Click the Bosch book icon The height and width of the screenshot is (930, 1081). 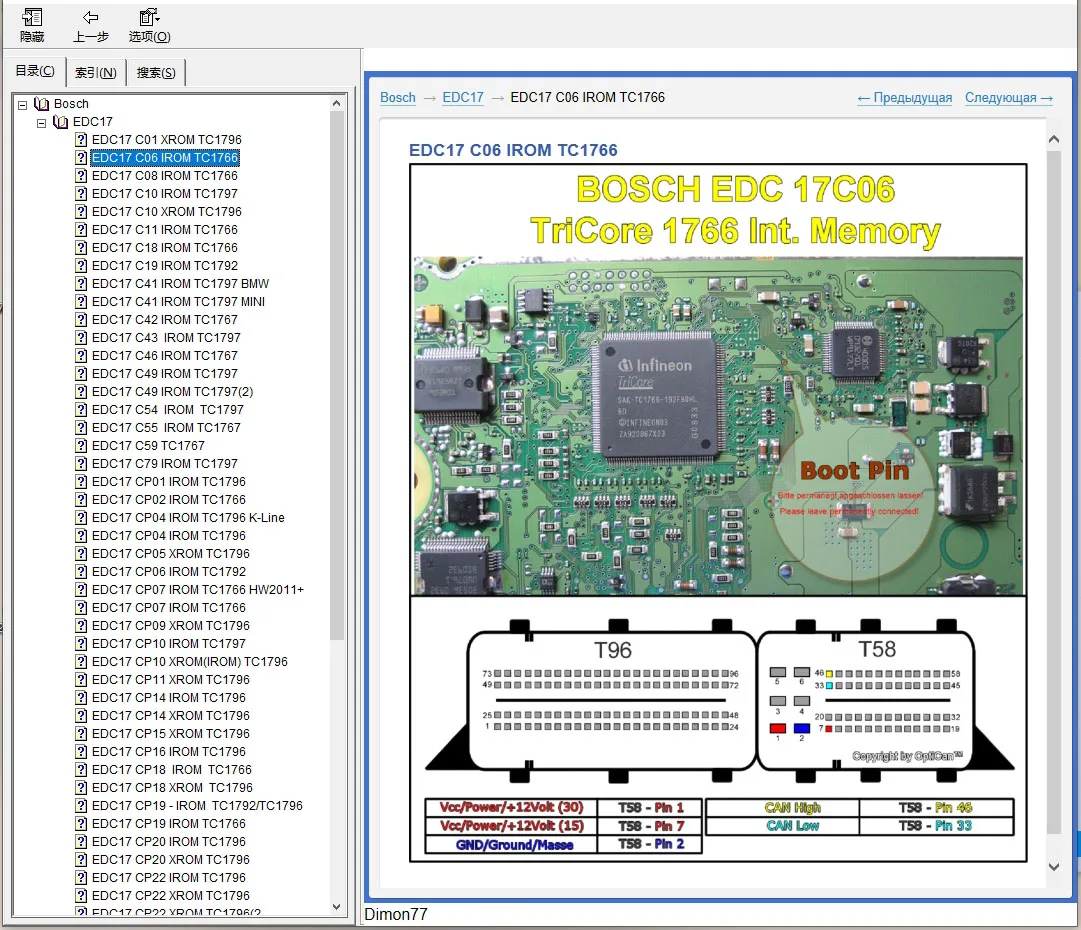[42, 104]
